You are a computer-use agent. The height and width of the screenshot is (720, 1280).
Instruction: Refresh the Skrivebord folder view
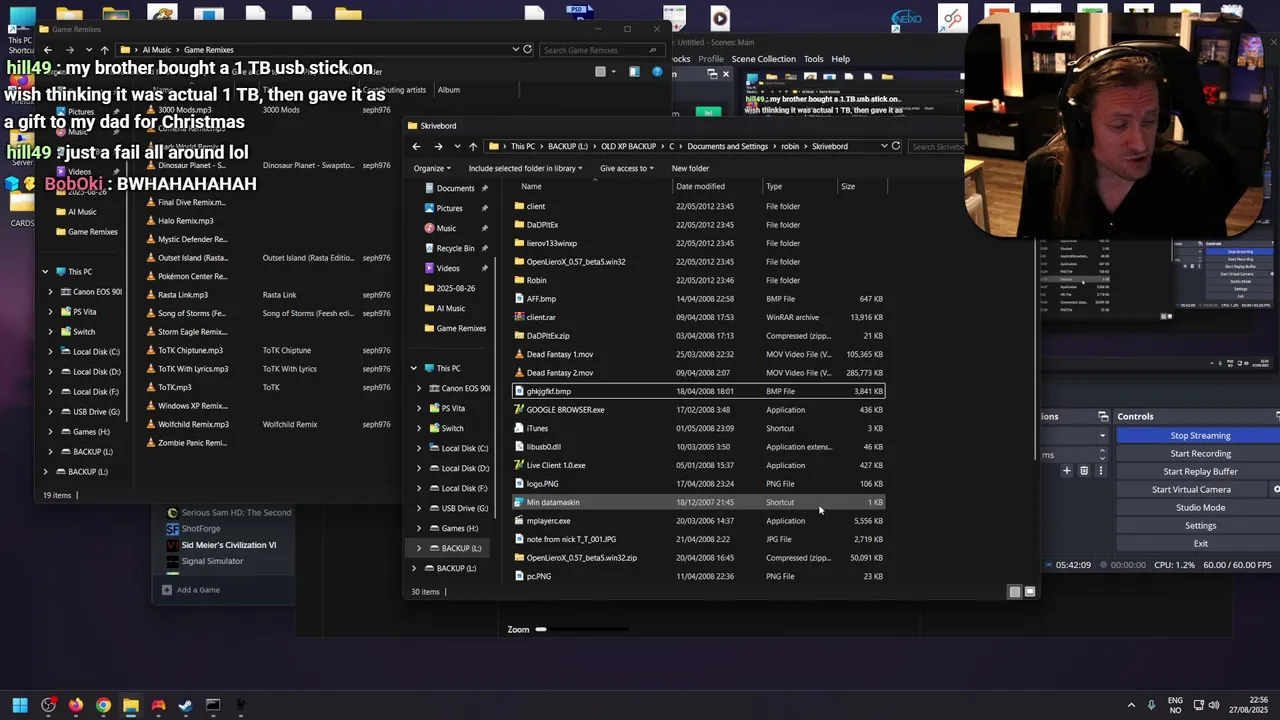896,146
